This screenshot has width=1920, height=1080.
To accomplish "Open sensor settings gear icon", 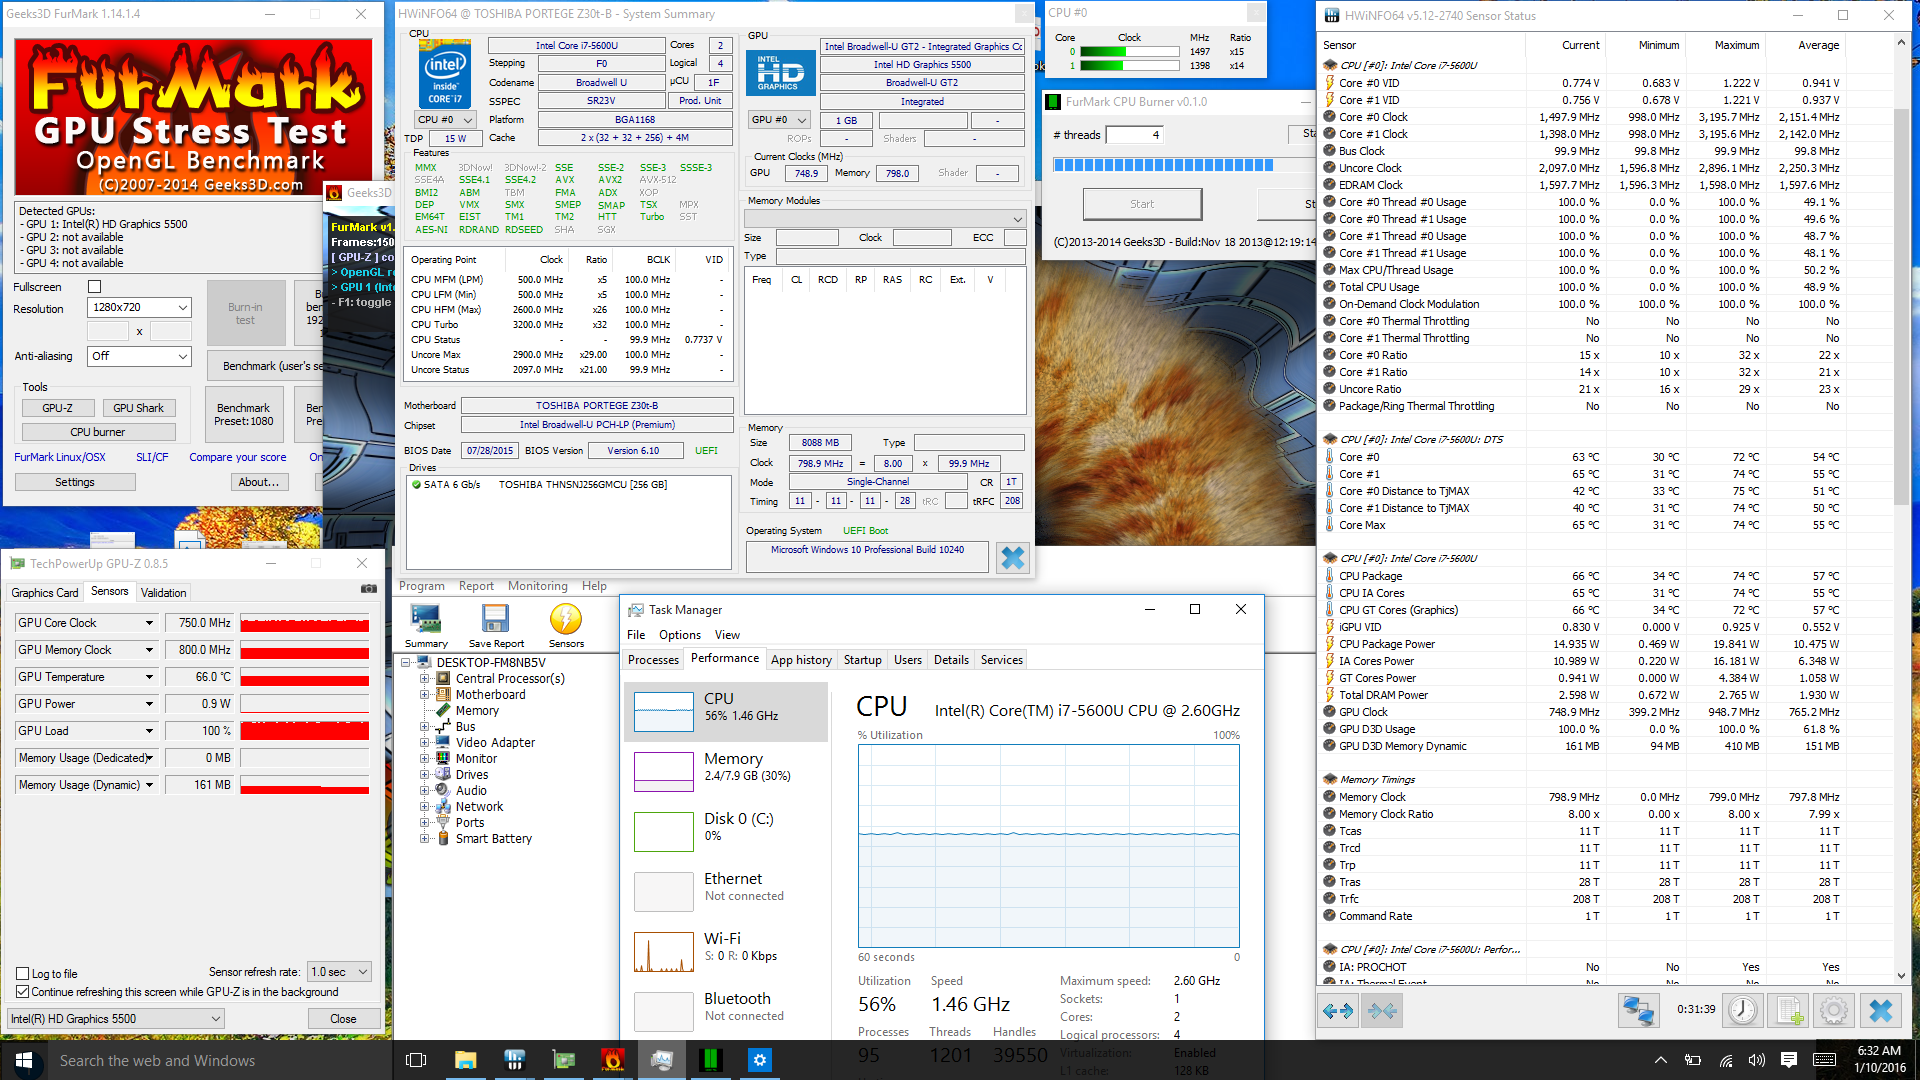I will click(x=1833, y=1011).
